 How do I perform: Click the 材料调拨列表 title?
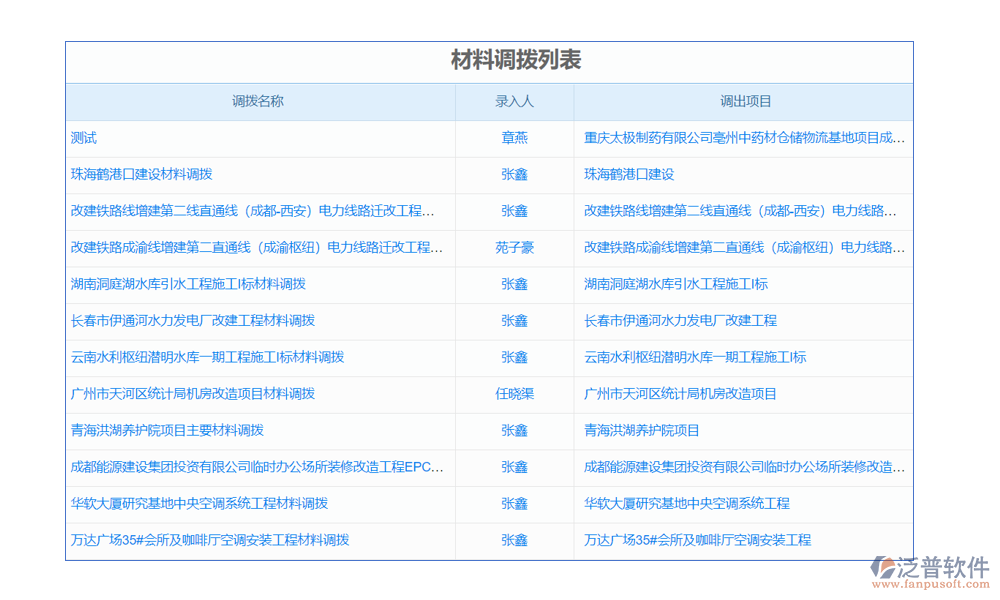(x=516, y=61)
